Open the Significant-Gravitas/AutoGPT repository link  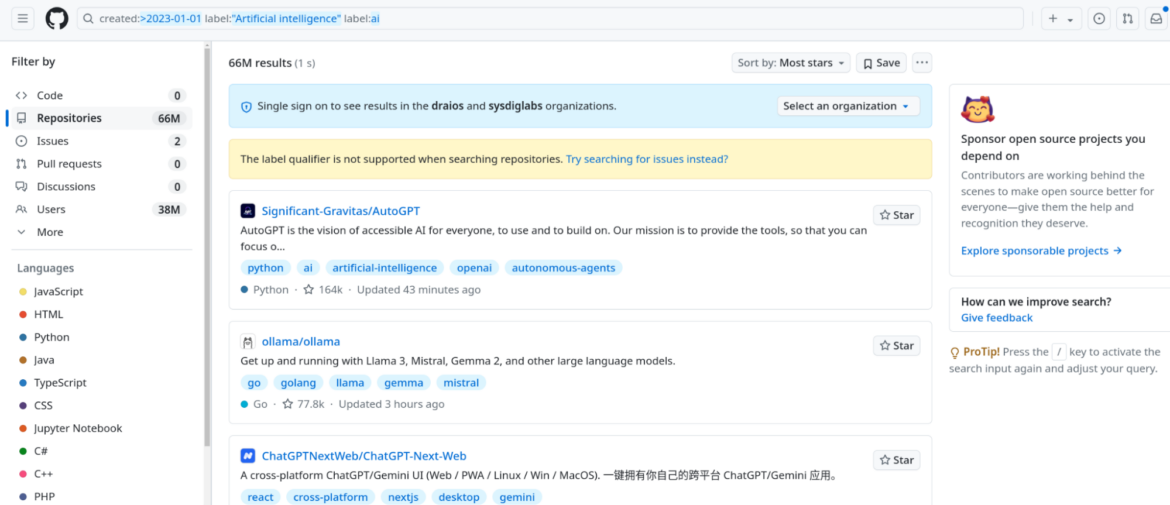tap(341, 211)
